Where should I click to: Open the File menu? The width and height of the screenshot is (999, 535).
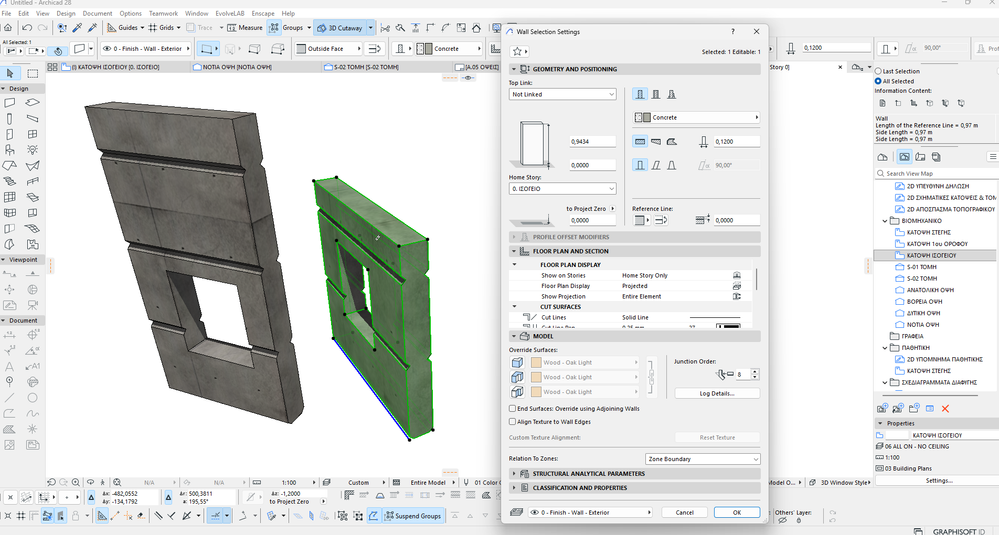(6, 13)
